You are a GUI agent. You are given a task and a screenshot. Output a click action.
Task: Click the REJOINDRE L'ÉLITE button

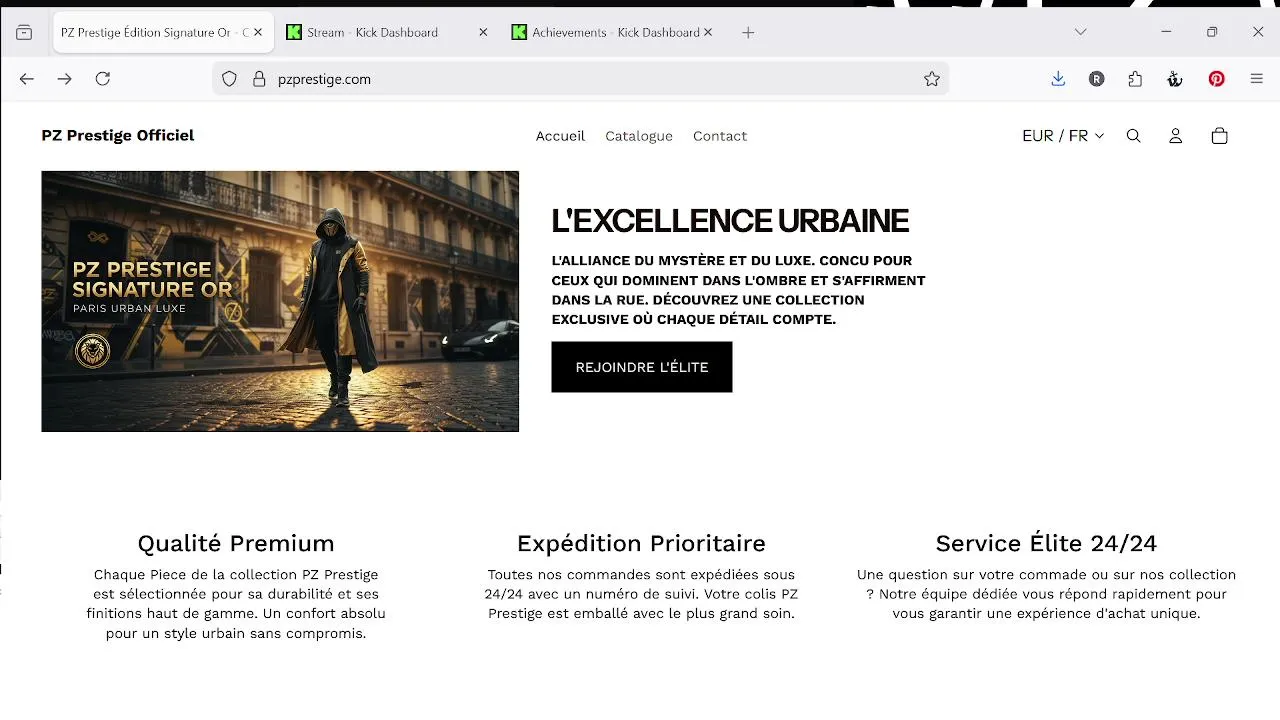641,367
